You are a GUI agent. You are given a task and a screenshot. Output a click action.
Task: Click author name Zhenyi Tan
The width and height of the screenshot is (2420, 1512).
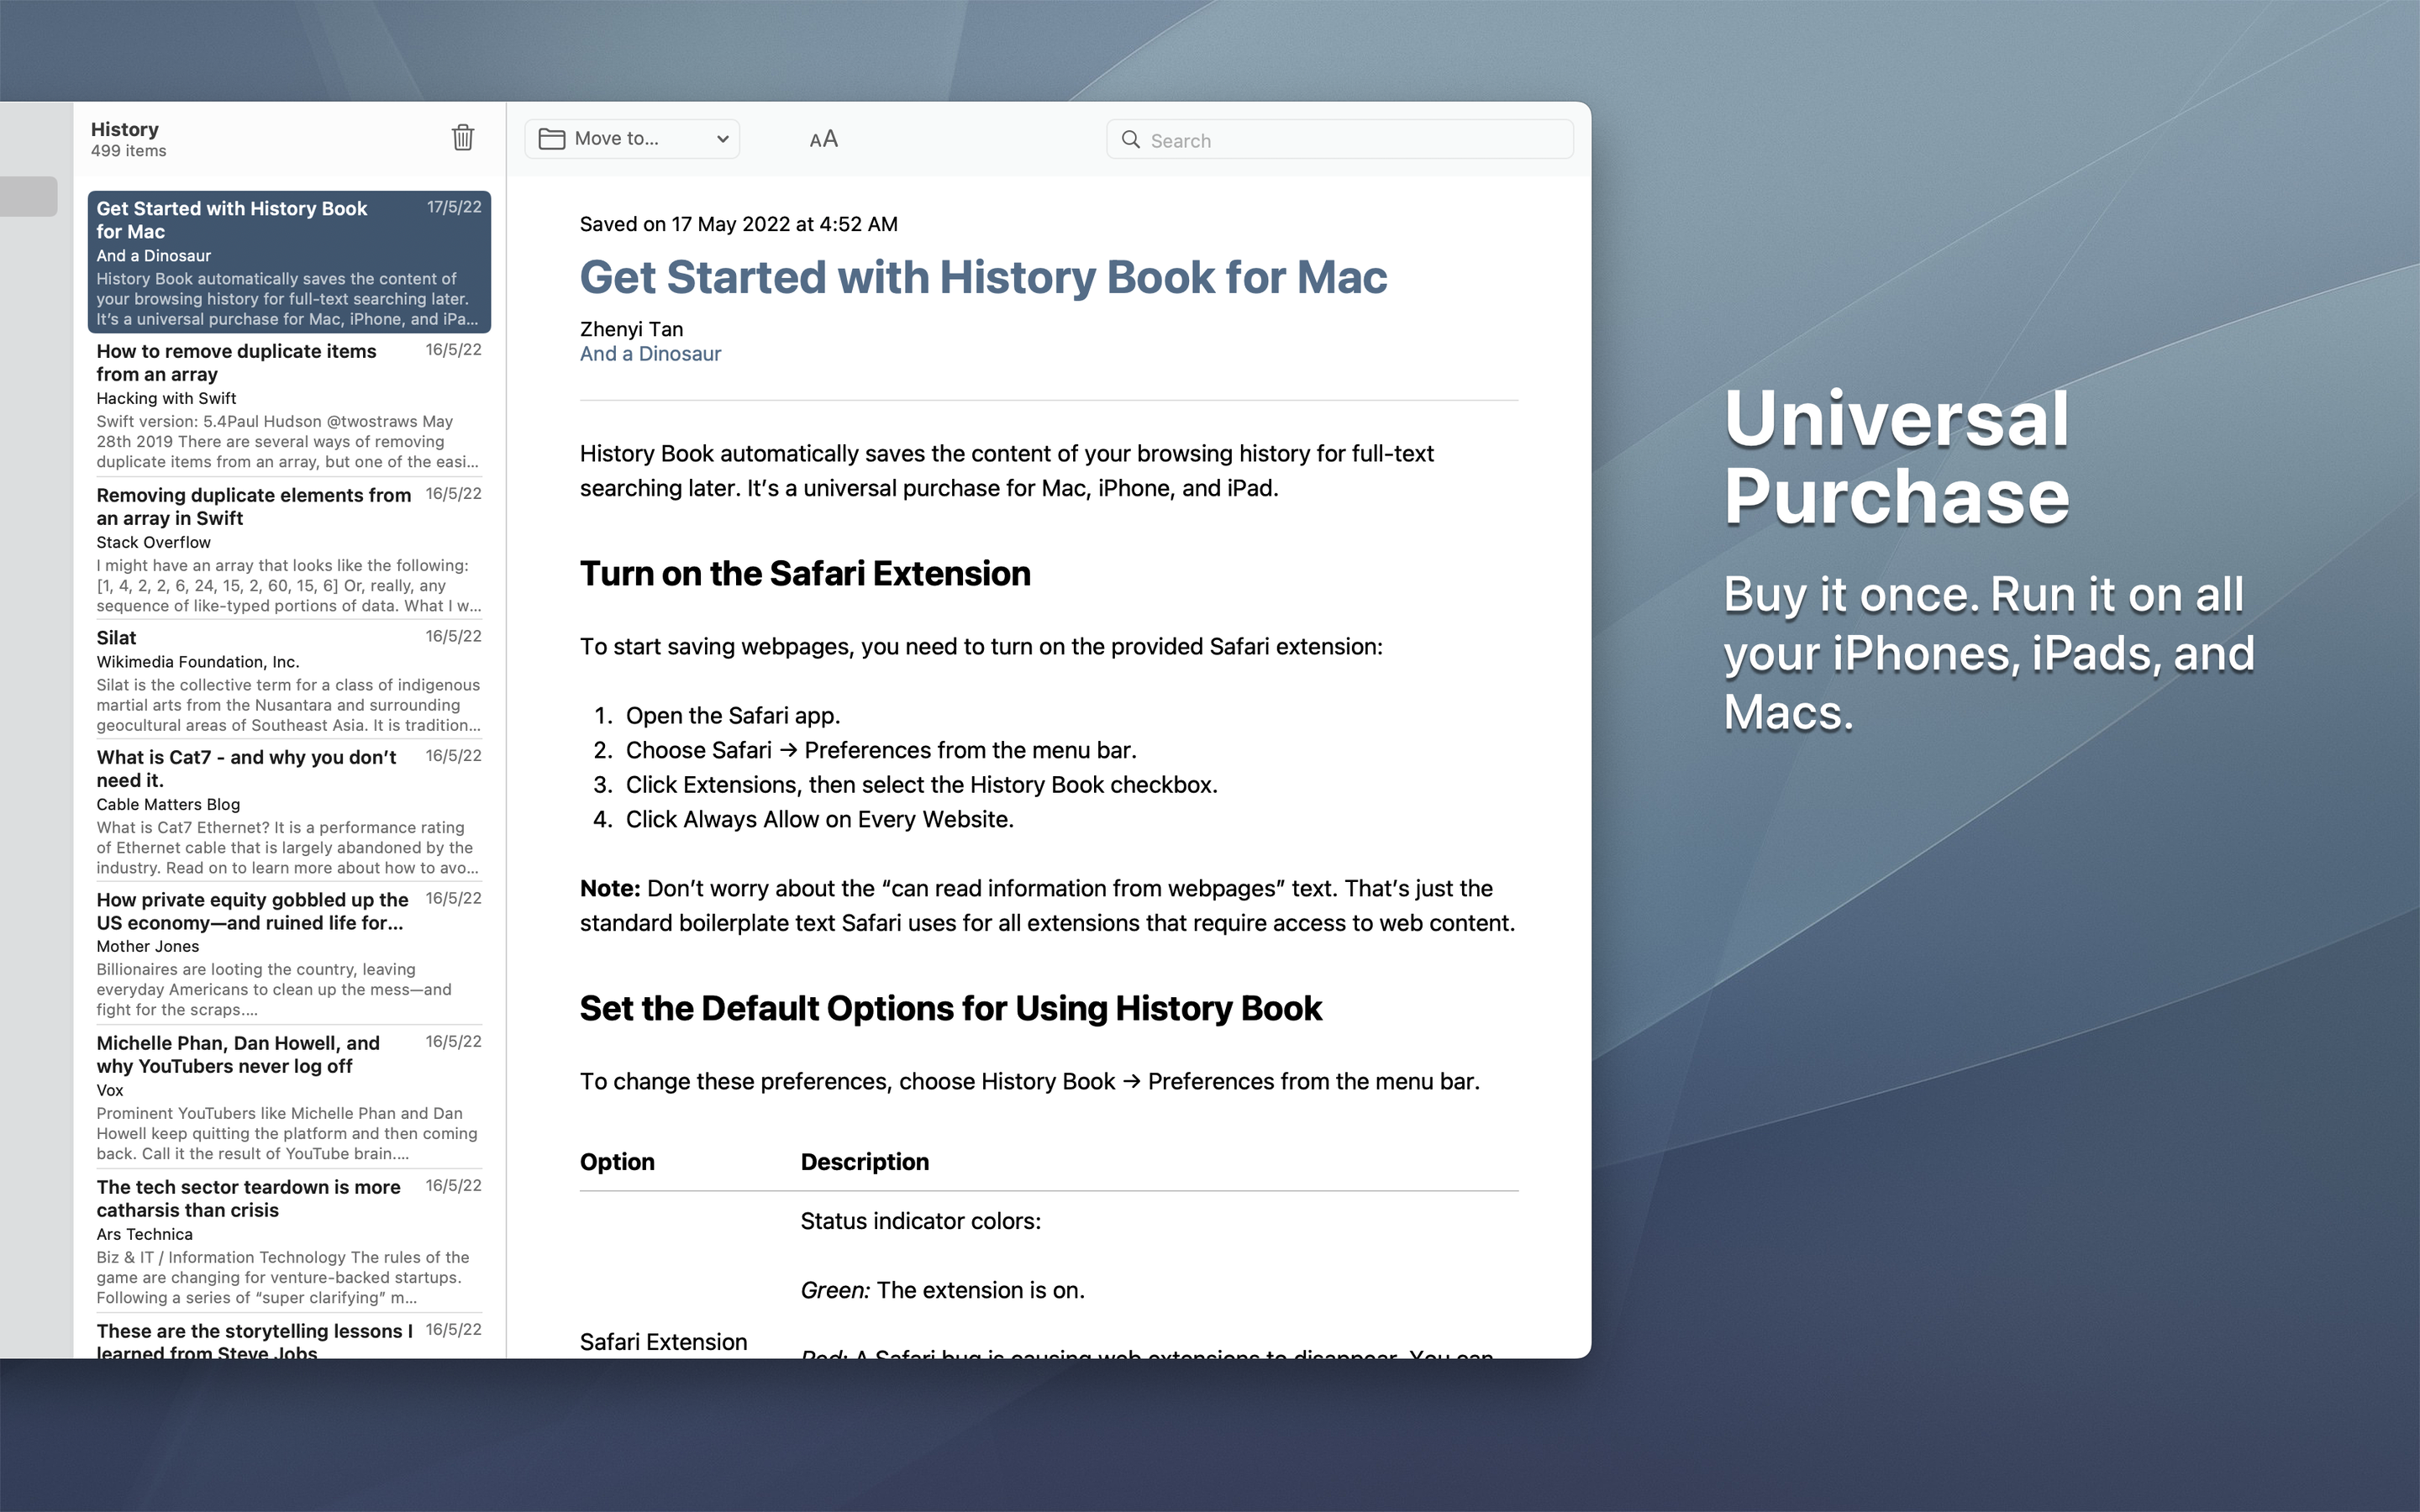pyautogui.click(x=631, y=329)
